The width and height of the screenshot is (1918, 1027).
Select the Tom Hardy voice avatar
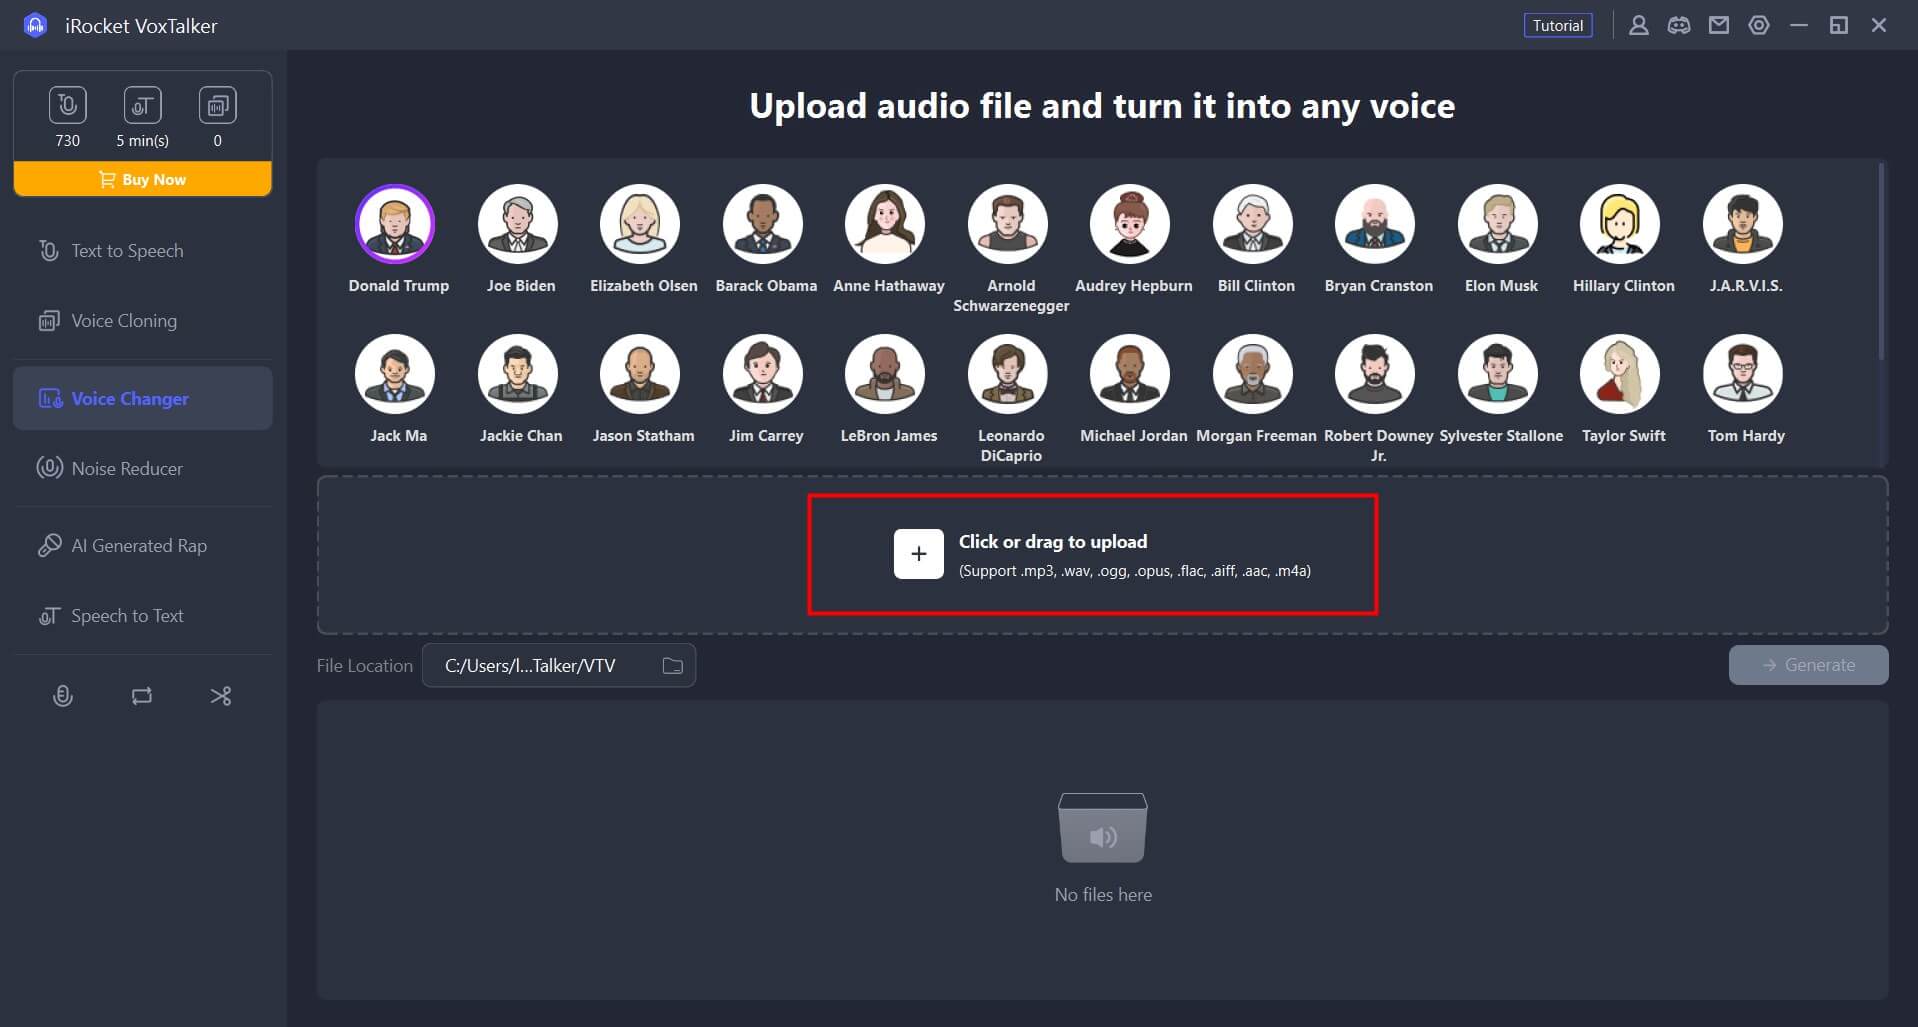coord(1743,374)
